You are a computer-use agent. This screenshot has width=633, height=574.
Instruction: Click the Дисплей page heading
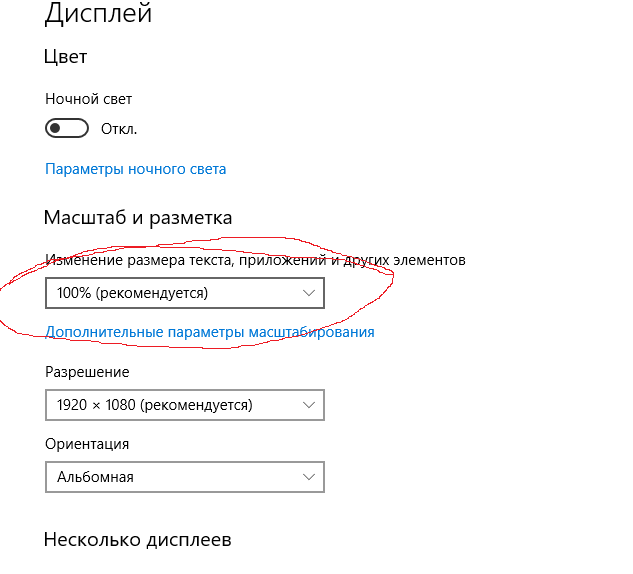click(99, 15)
